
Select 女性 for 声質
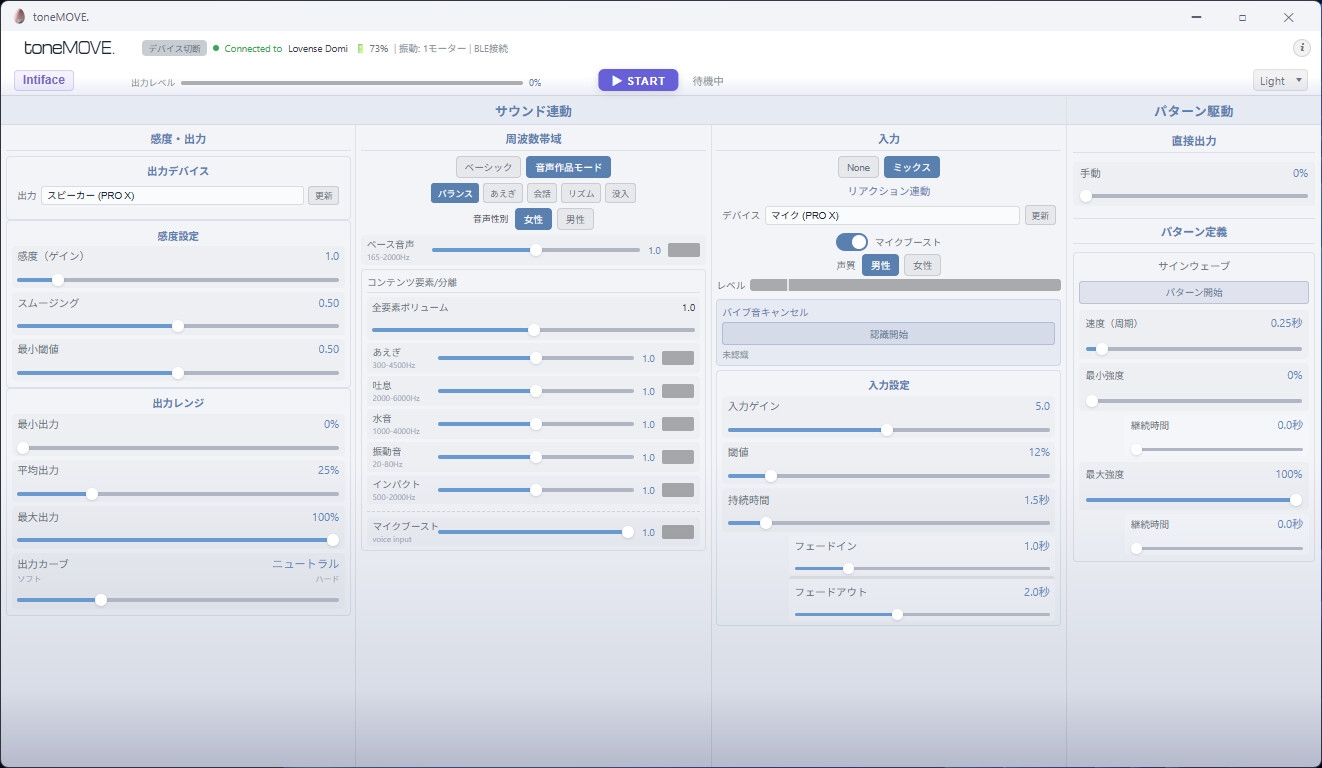(x=921, y=266)
